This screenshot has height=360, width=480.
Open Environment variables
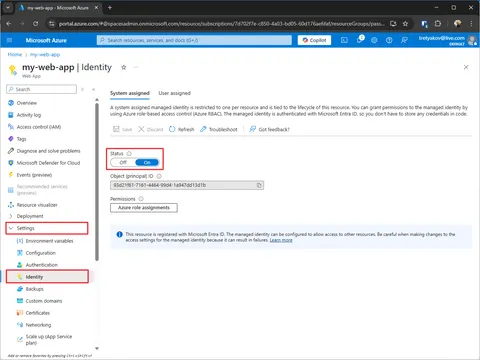[x=49, y=241]
